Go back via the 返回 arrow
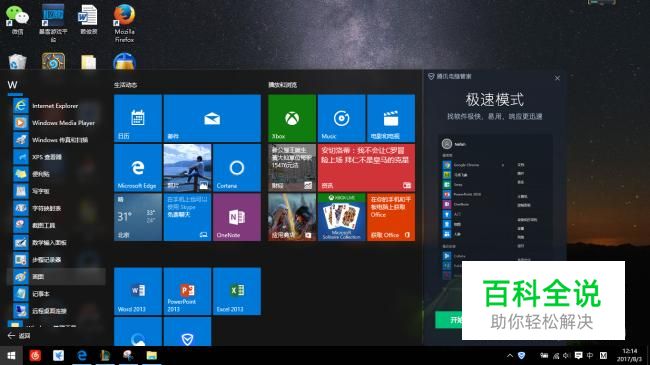The height and width of the screenshot is (365, 650). coord(19,336)
